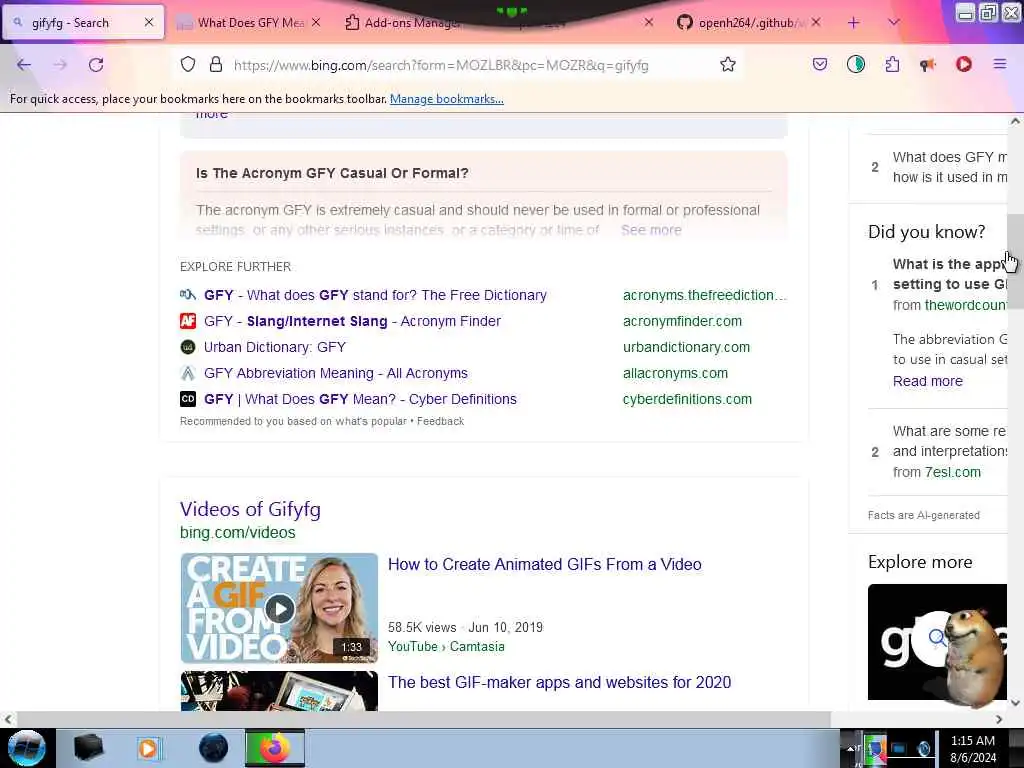
Task: Click the horizontal scrollbar left arrow
Action: pos(7,719)
